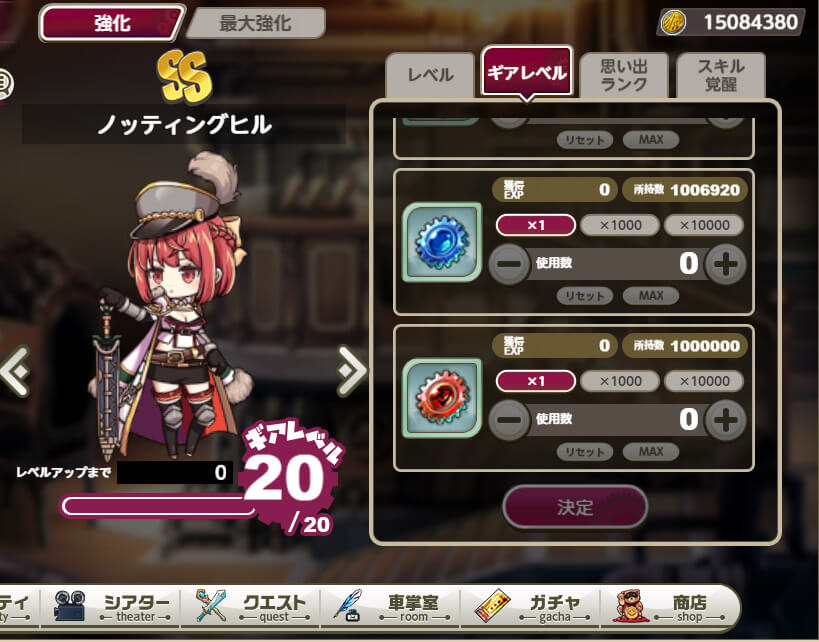Switch to the レベル tab
819x642 pixels.
[430, 75]
